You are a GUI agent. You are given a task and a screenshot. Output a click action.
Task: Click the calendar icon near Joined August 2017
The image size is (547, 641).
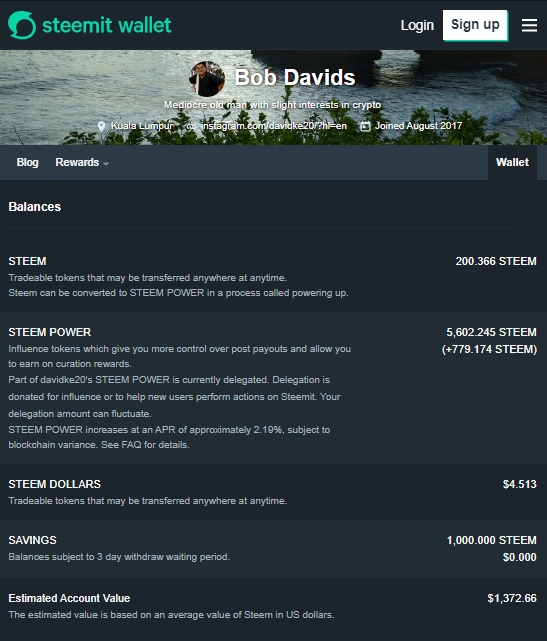pos(365,126)
